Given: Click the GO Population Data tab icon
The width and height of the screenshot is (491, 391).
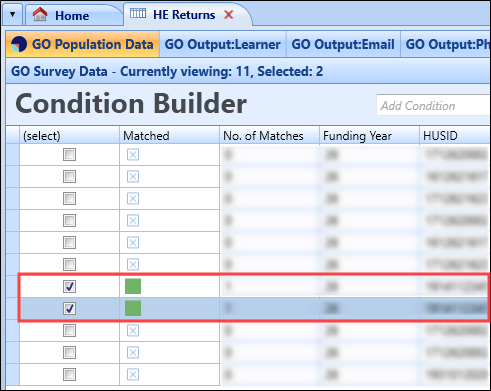Looking at the screenshot, I should click(x=19, y=44).
